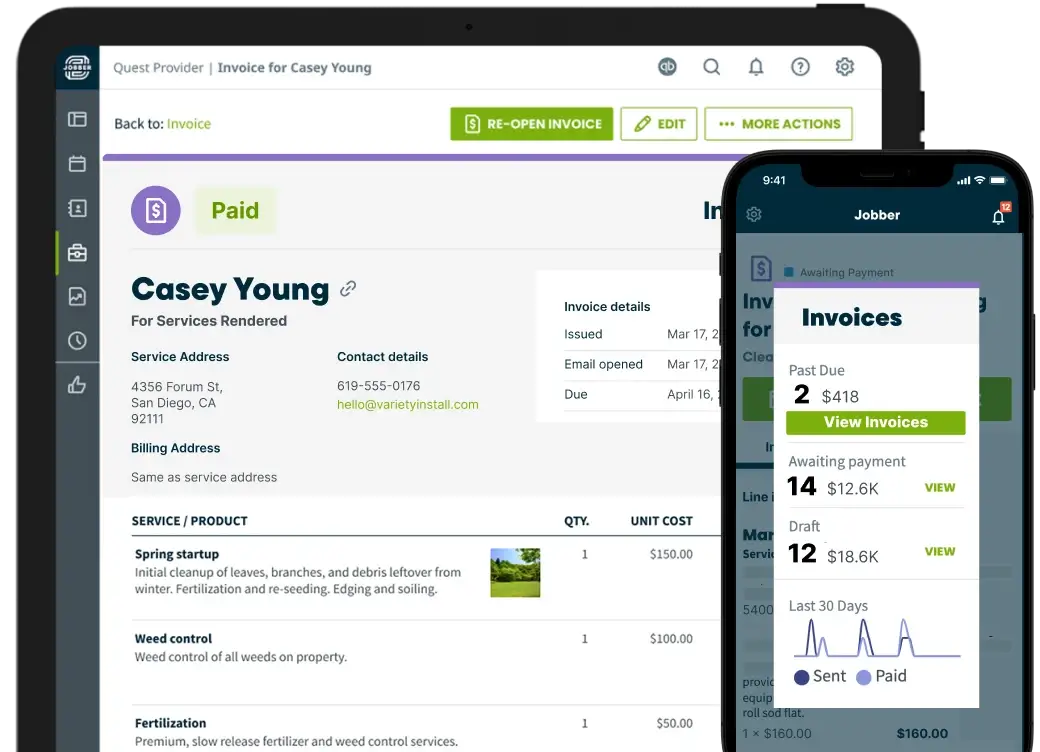The width and height of the screenshot is (1040, 752).
Task: Click the Email opened row label
Action: click(604, 364)
